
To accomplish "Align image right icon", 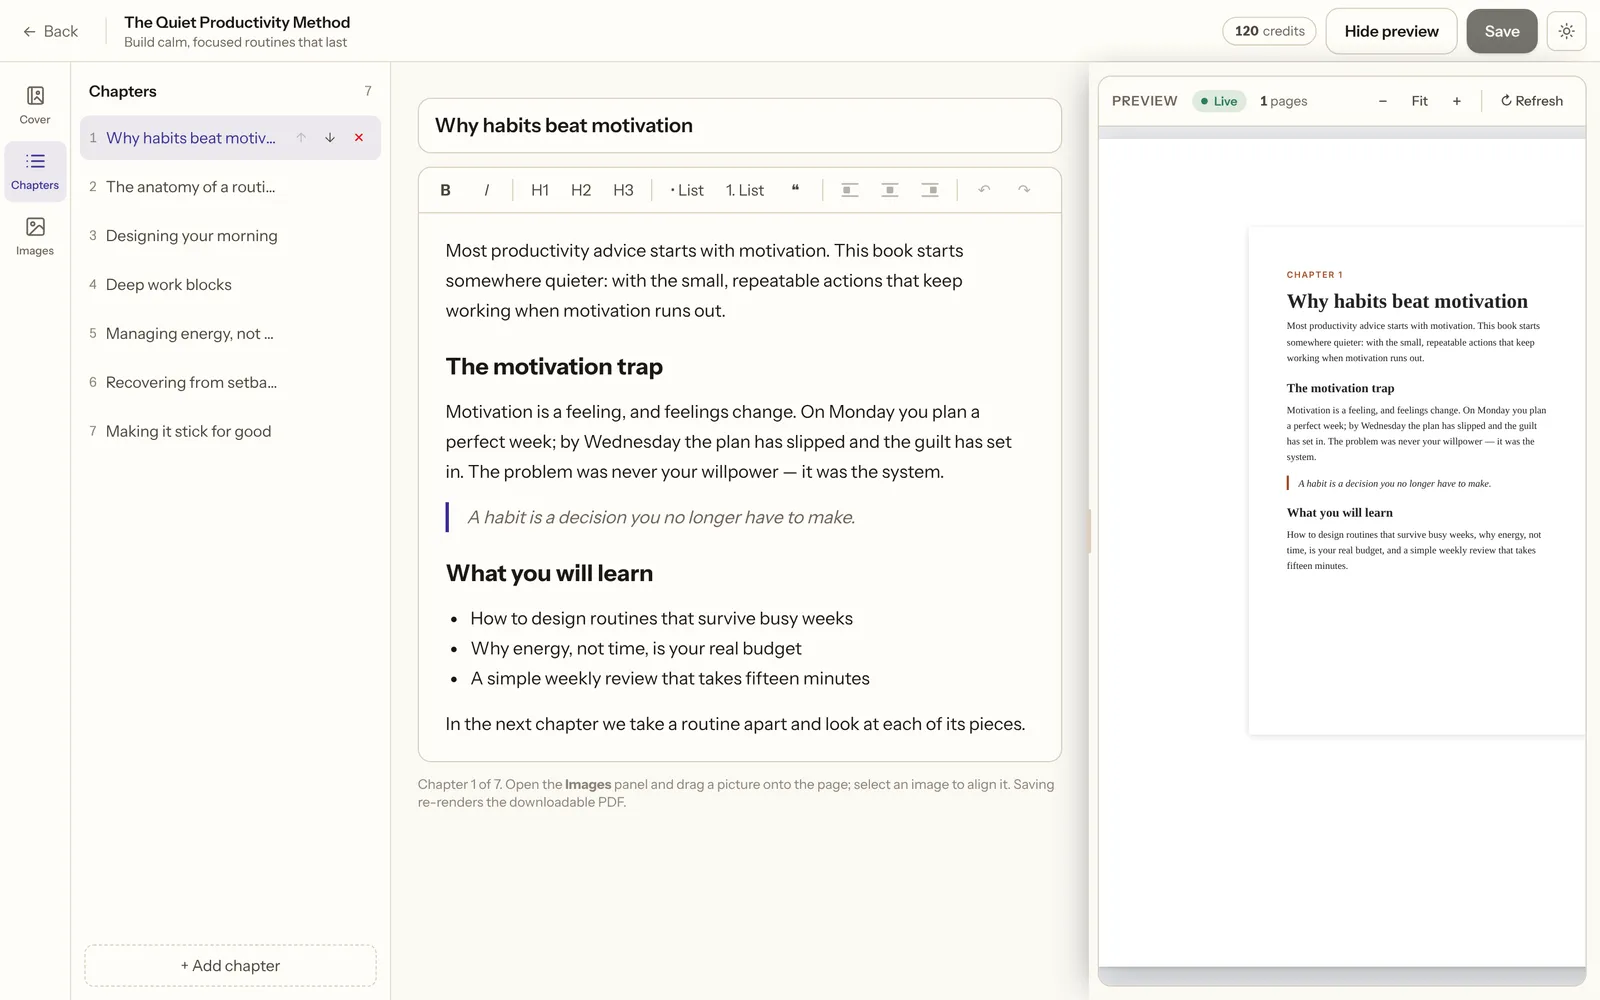I will click(930, 190).
